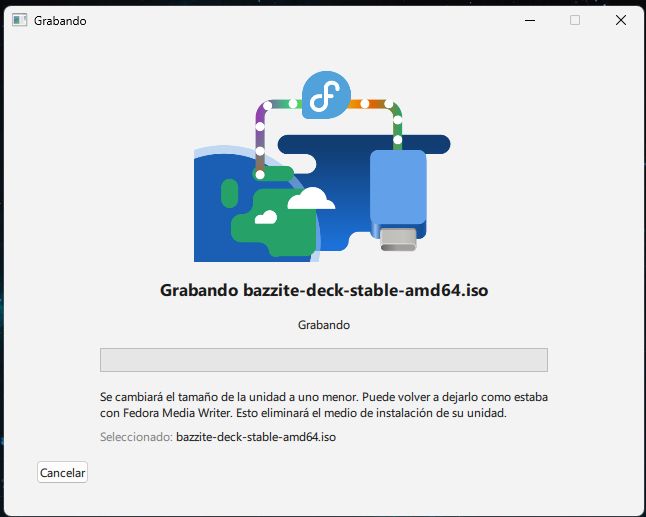Click the selected file name bazzite-deck-stable-amd64.iso
Screen dimensions: 646x517
click(x=256, y=437)
